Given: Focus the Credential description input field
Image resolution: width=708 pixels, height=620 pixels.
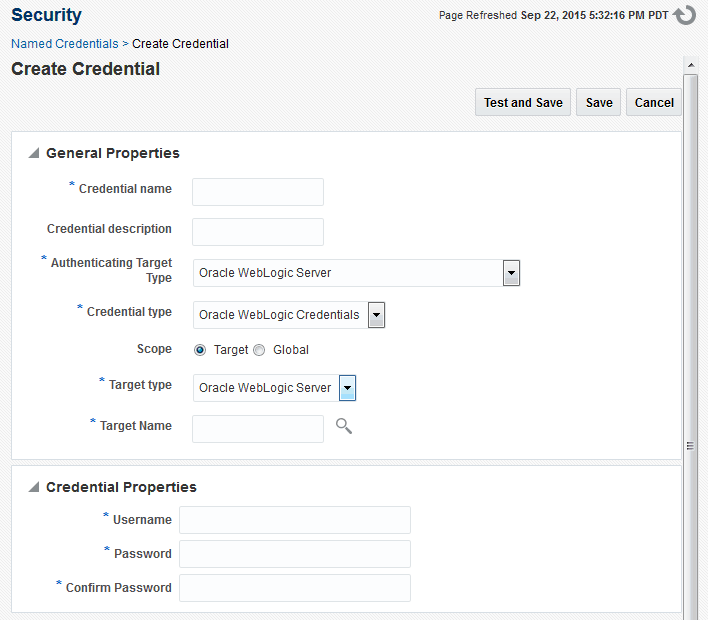Looking at the screenshot, I should tap(258, 232).
